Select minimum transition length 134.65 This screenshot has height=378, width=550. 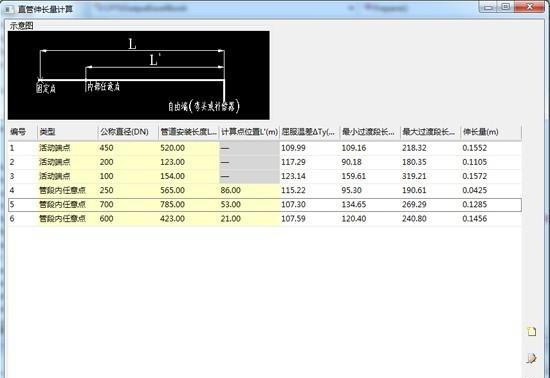pyautogui.click(x=354, y=204)
